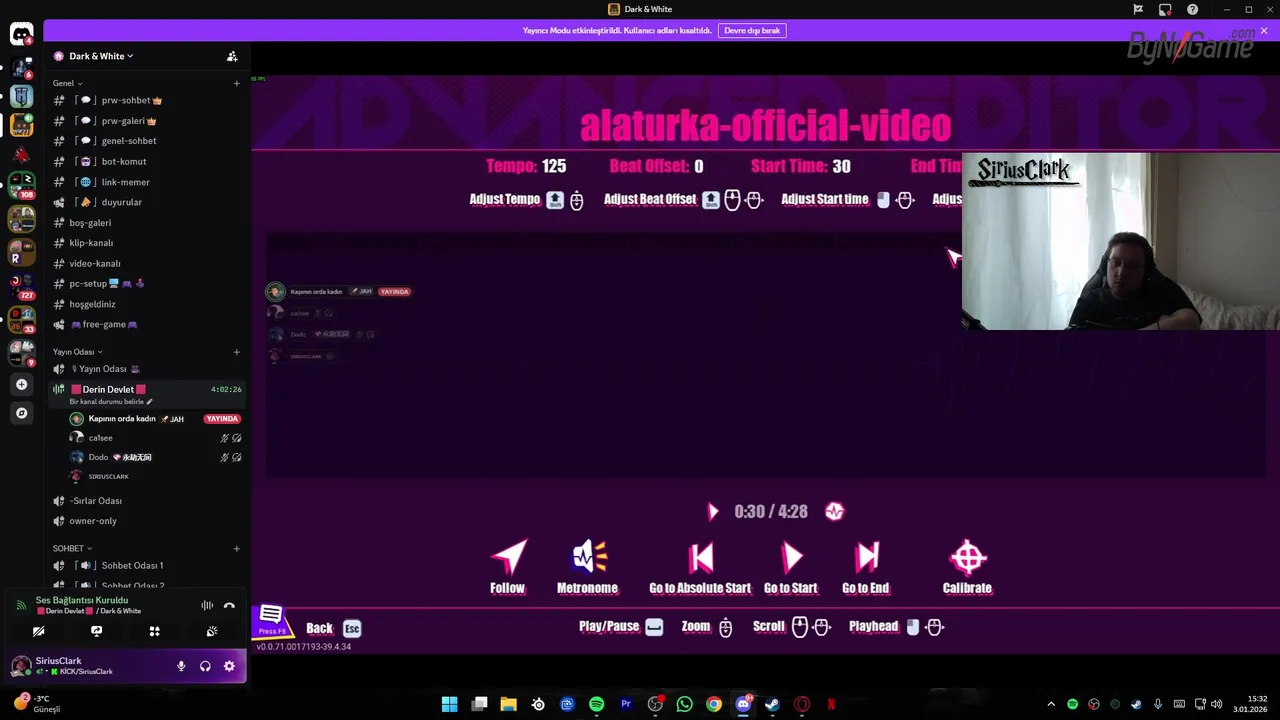Open Discord direct messages home icon
The width and height of the screenshot is (1280, 720).
[x=22, y=35]
